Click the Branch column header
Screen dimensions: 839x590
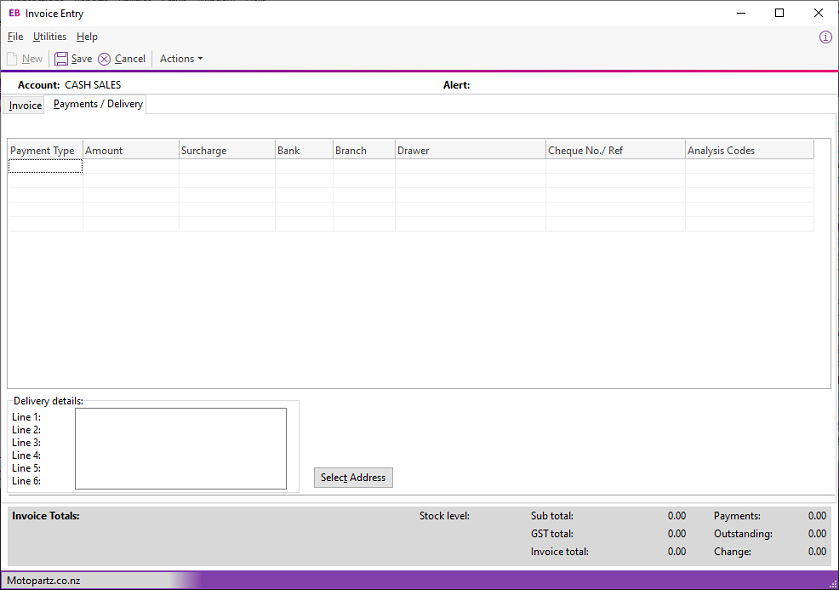click(x=364, y=150)
